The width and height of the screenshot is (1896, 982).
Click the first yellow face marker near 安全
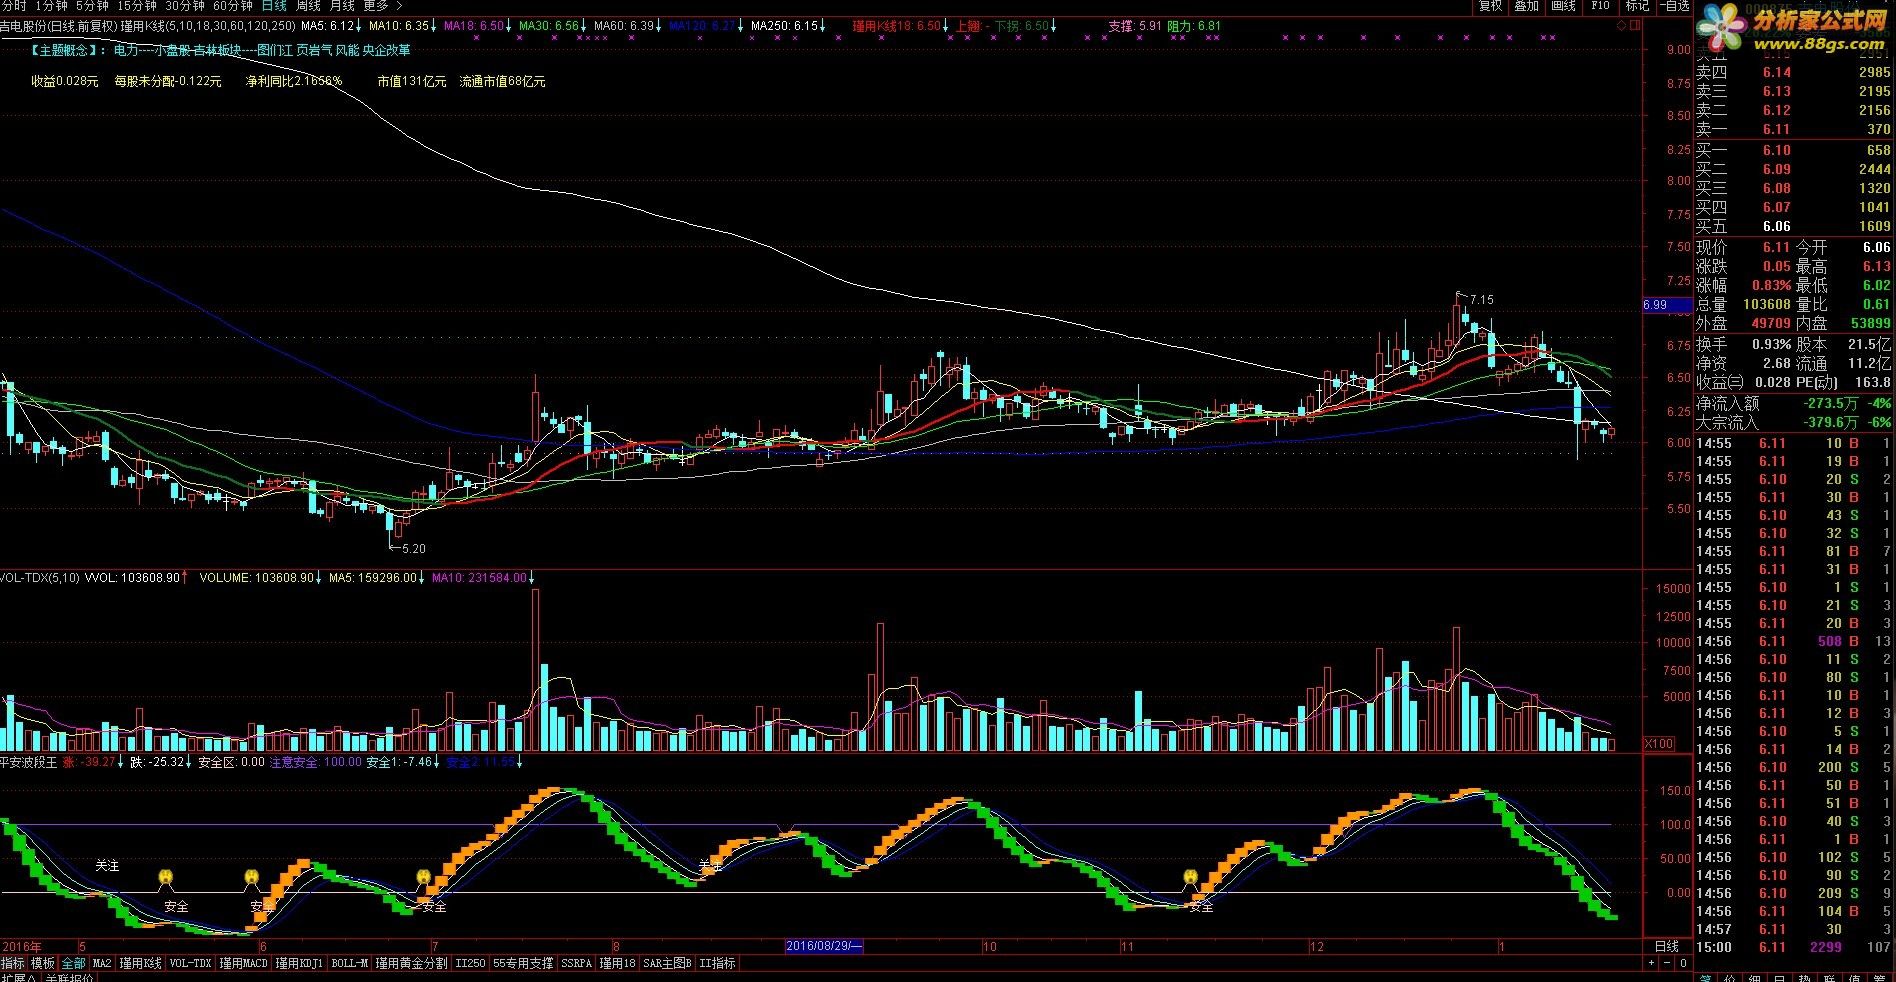point(166,878)
